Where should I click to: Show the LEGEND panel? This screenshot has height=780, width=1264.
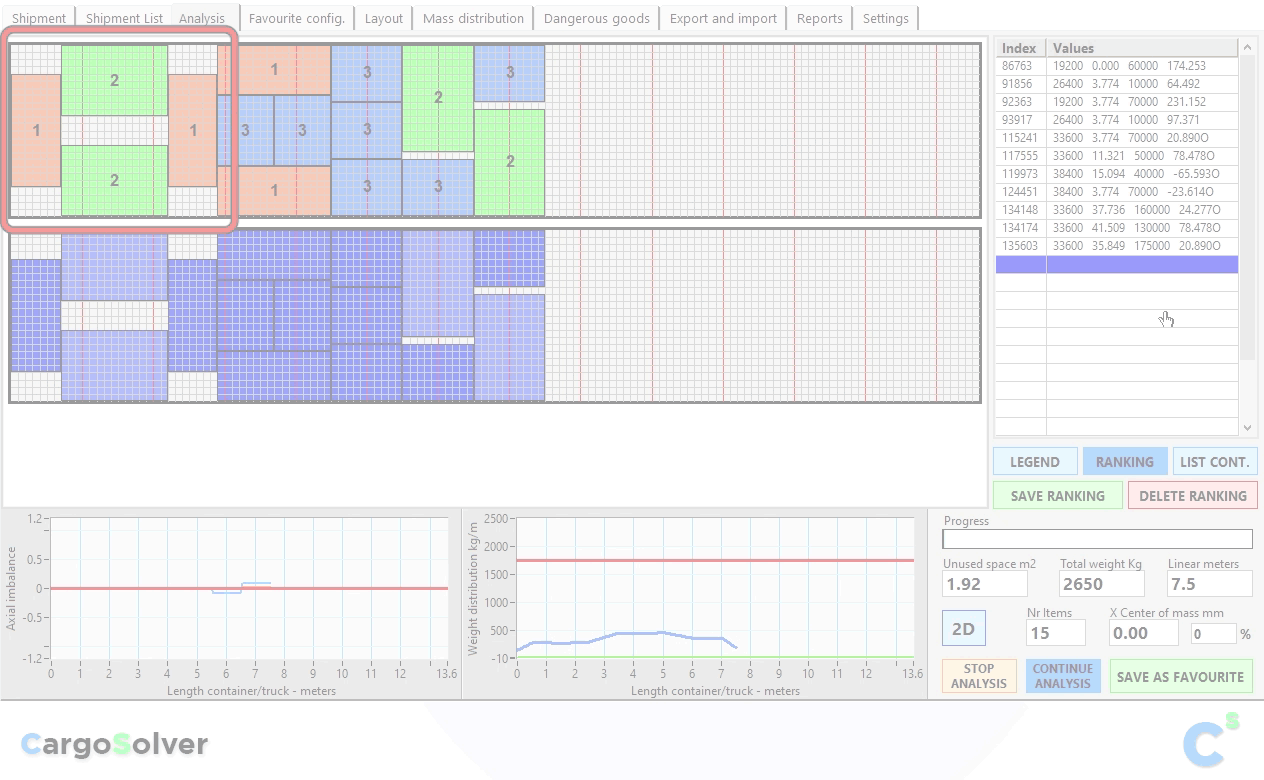(1034, 462)
